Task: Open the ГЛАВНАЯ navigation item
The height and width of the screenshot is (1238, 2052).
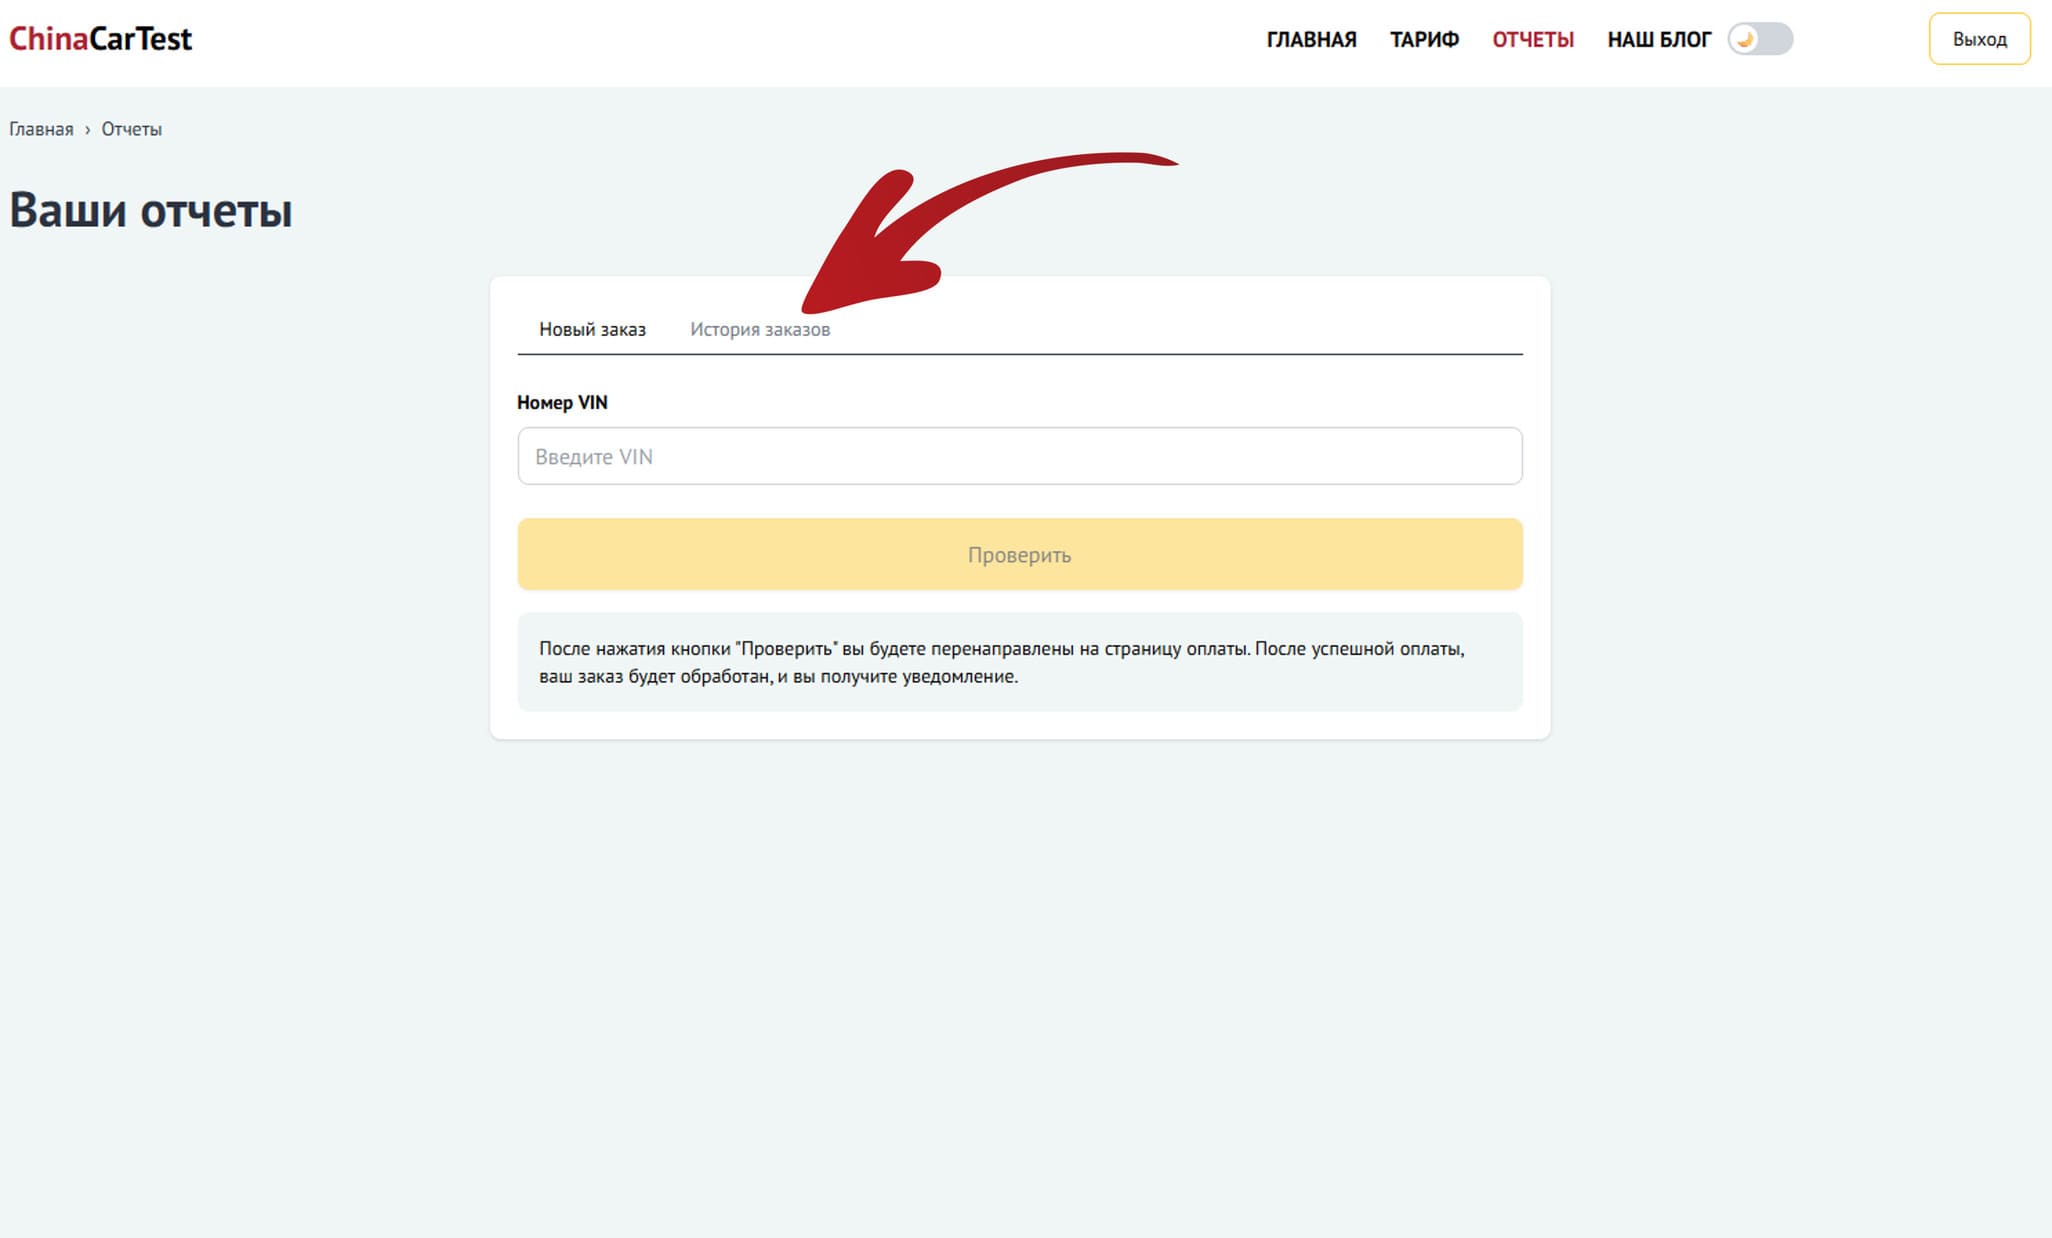Action: [1311, 39]
